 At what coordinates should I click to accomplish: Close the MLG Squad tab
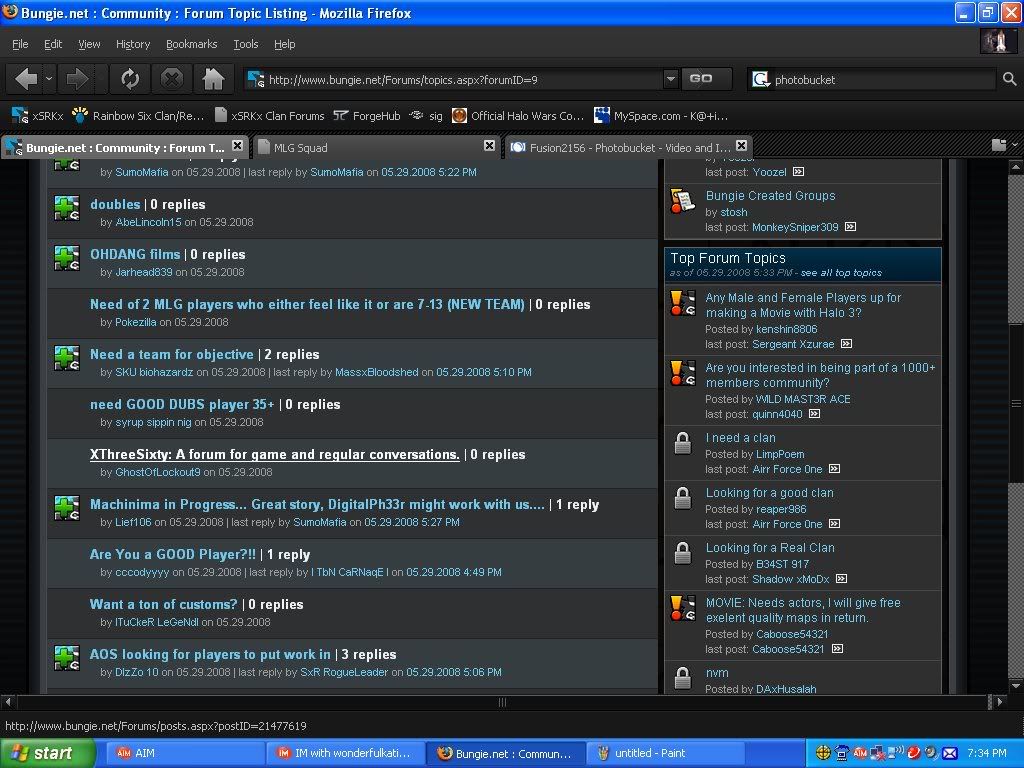[x=489, y=146]
